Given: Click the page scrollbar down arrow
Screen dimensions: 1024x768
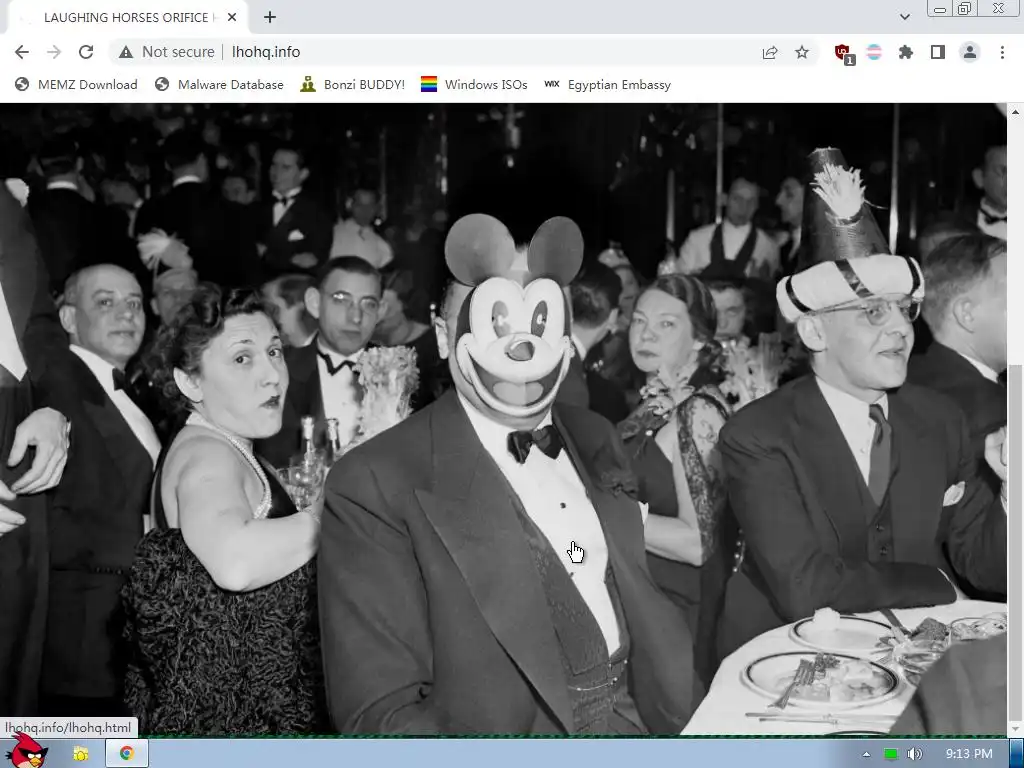Looking at the screenshot, I should 1015,728.
